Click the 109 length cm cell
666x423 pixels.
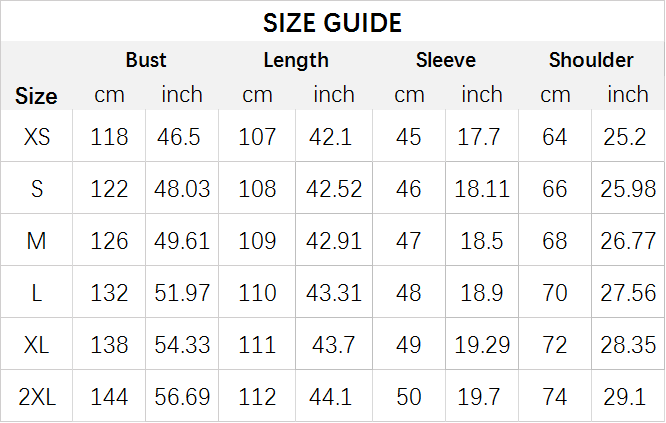(257, 241)
